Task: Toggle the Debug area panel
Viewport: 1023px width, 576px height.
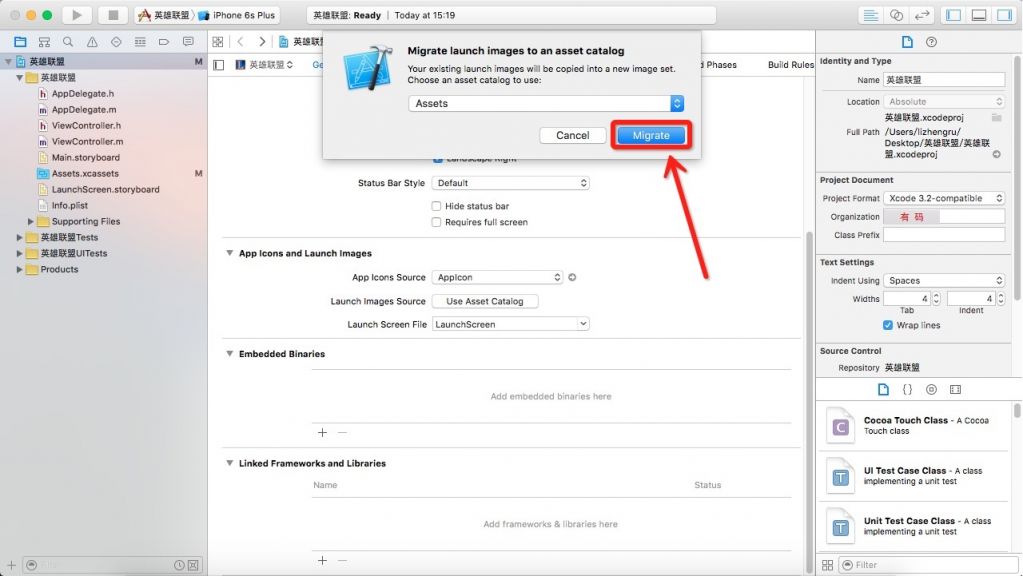Action: point(979,15)
